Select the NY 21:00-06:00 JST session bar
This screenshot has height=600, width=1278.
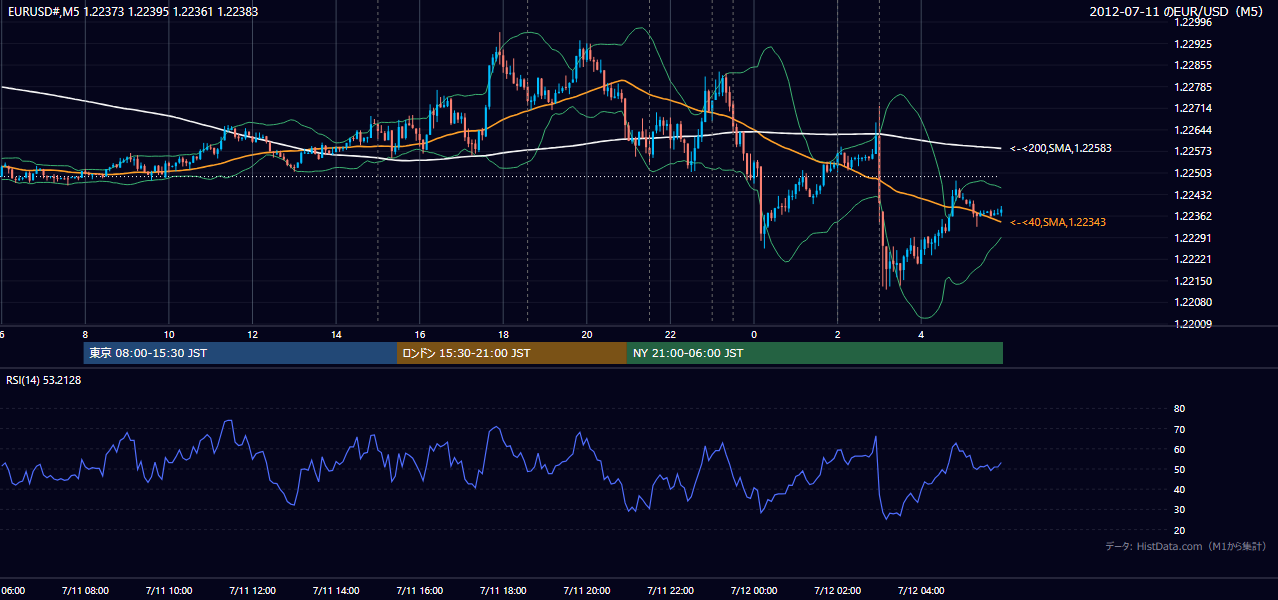pyautogui.click(x=815, y=353)
